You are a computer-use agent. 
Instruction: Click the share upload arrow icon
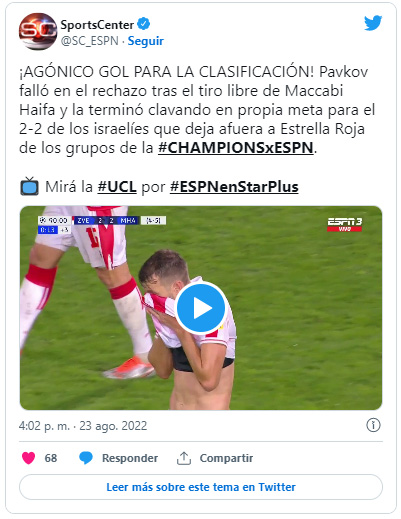pos(184,458)
